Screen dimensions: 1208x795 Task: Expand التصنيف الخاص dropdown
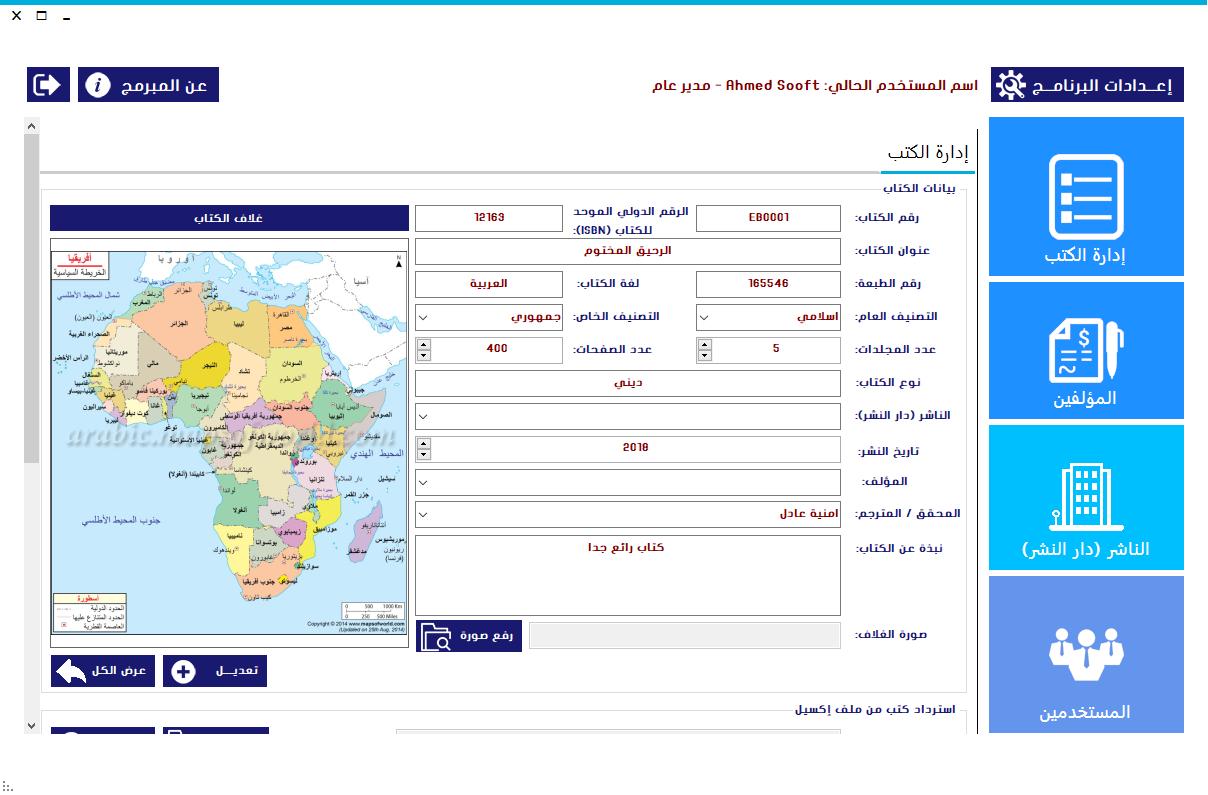pos(423,317)
